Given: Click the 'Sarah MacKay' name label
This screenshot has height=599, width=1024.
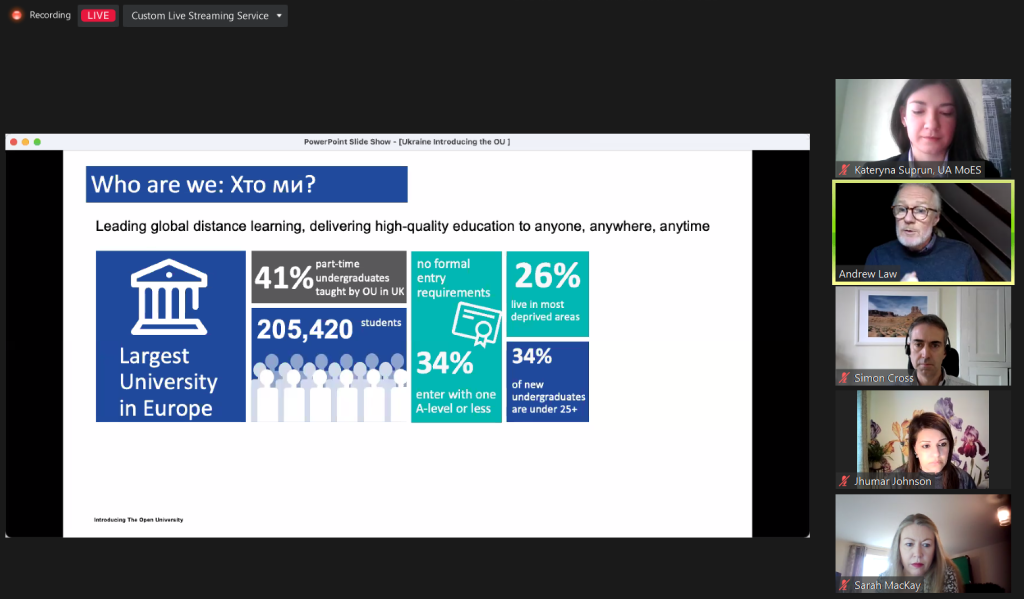Looking at the screenshot, I should (x=887, y=585).
